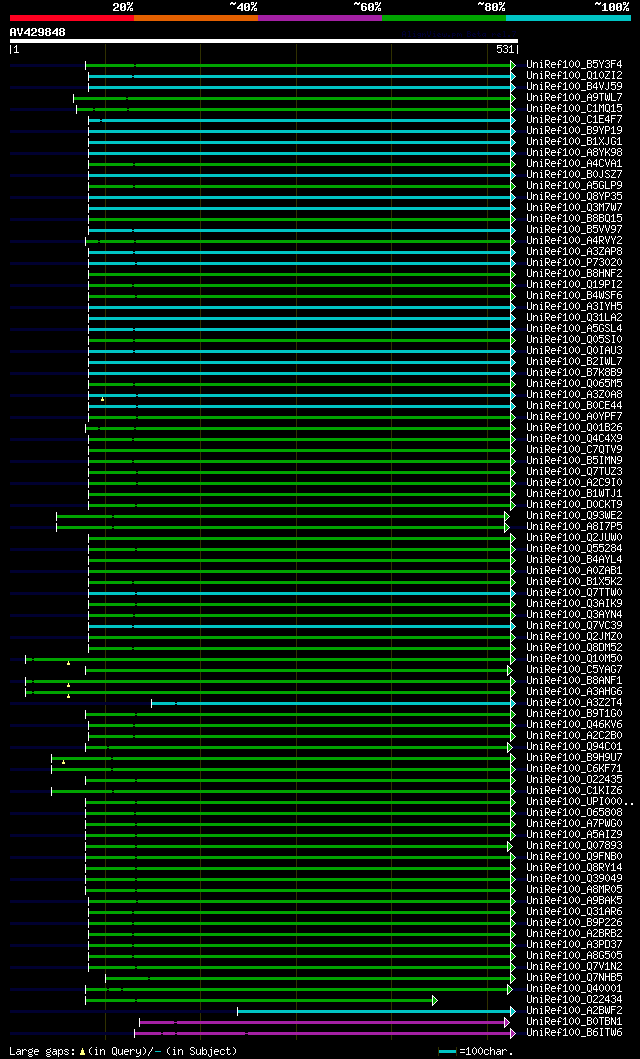640x1059 pixels.
Task: Select the UniRef100_C5YAG7 entry
Action: (575, 669)
